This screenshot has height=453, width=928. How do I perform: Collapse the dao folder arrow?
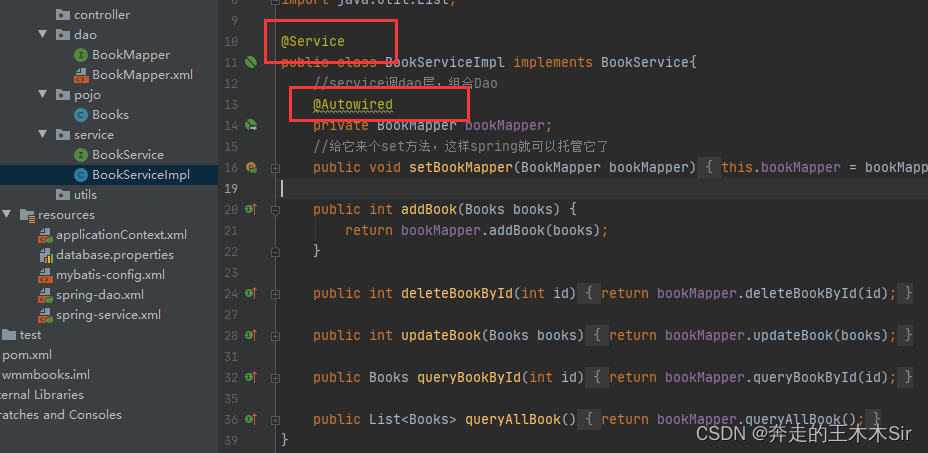(43, 34)
